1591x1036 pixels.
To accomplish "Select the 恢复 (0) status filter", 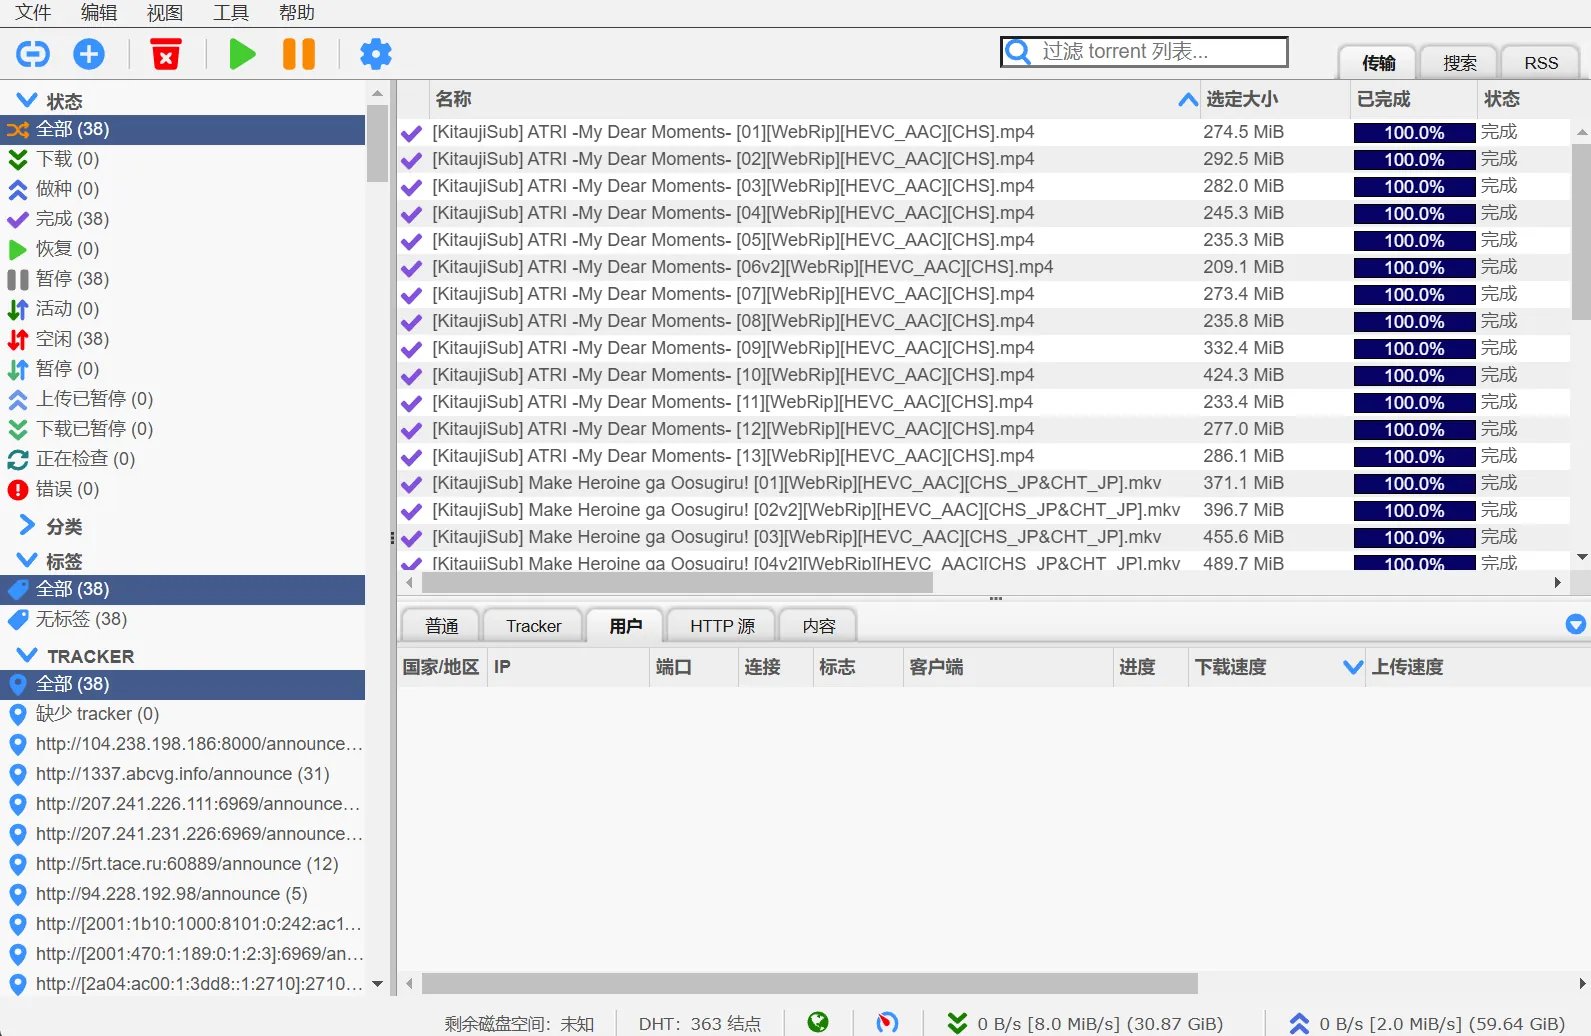I will (182, 249).
